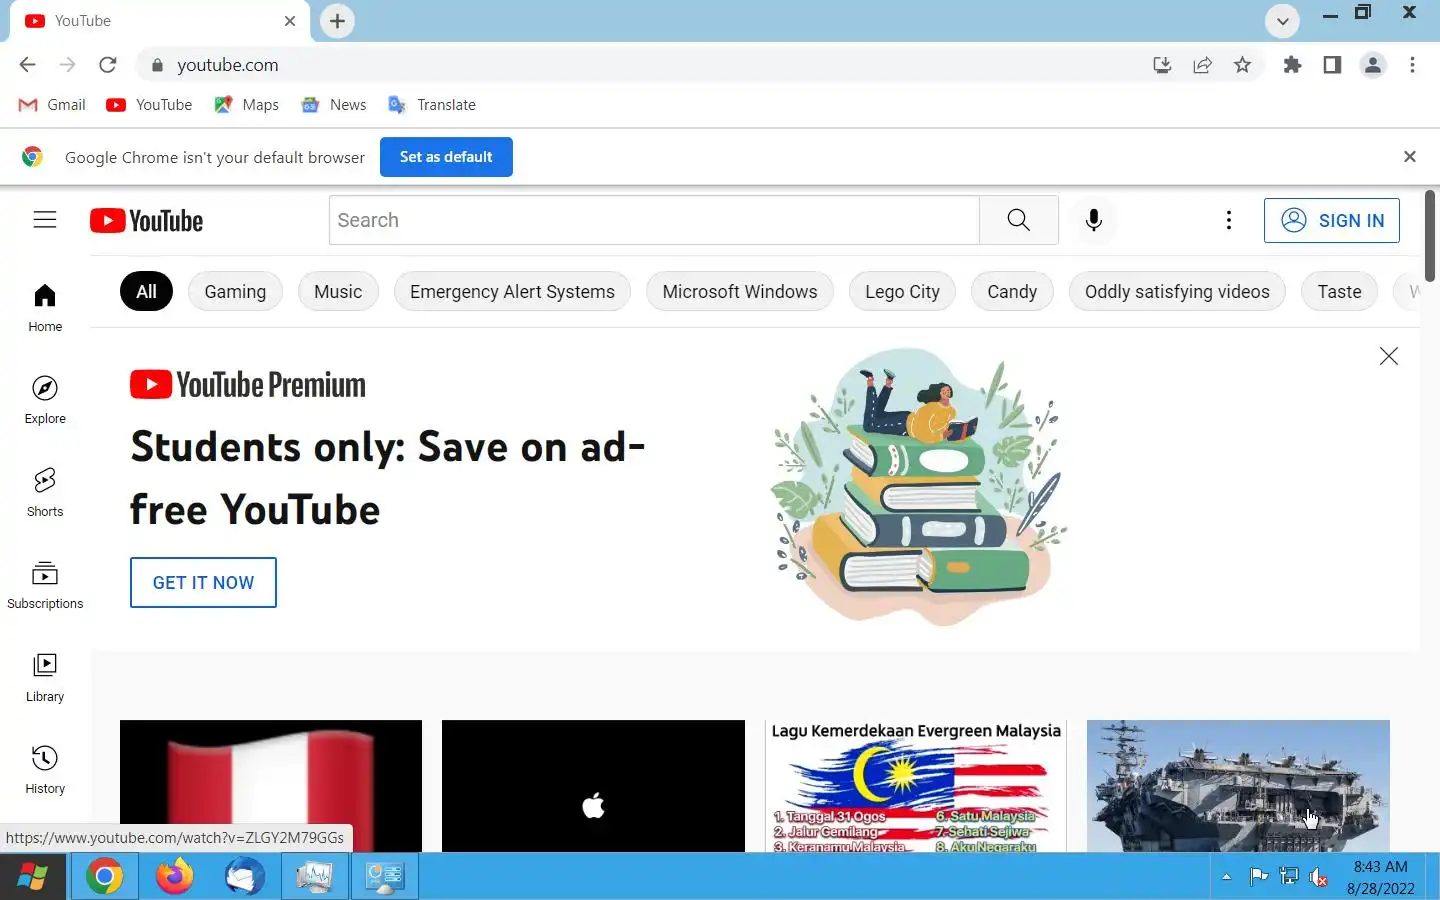Click the search magnifier button

point(1018,220)
